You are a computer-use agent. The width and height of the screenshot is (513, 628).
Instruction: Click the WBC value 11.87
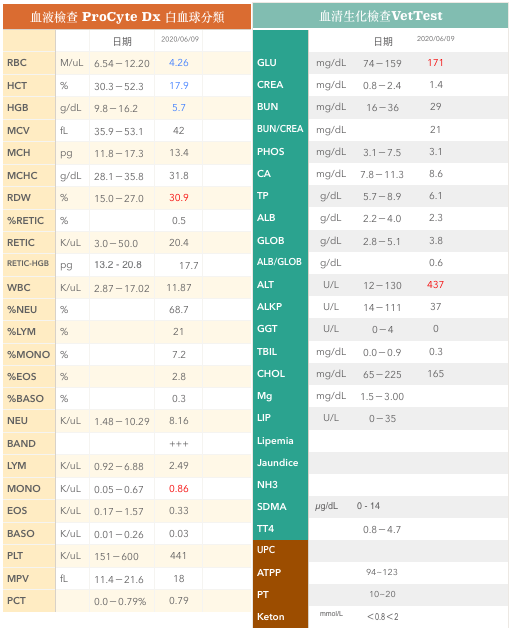tap(179, 288)
